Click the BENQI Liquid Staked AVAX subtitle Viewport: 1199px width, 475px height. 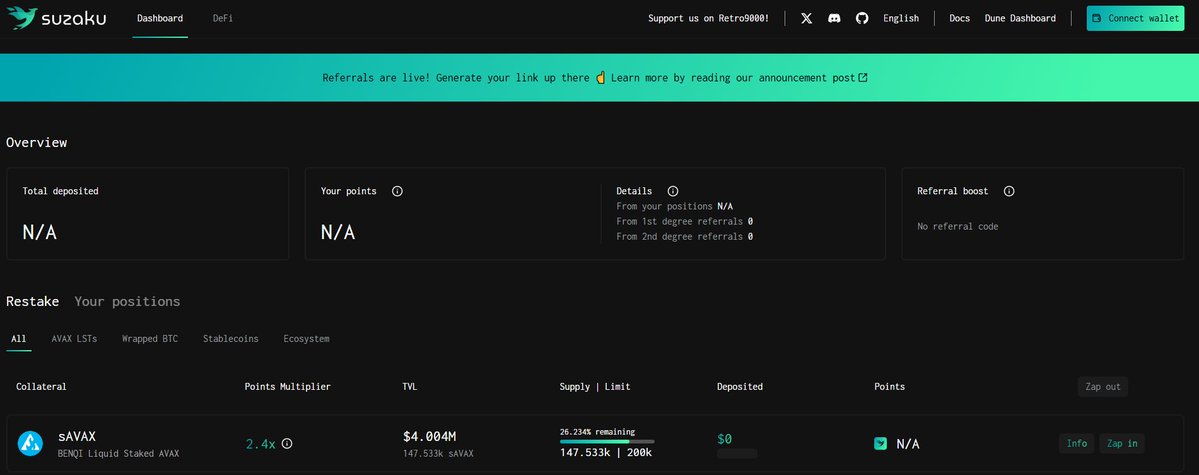(x=119, y=454)
